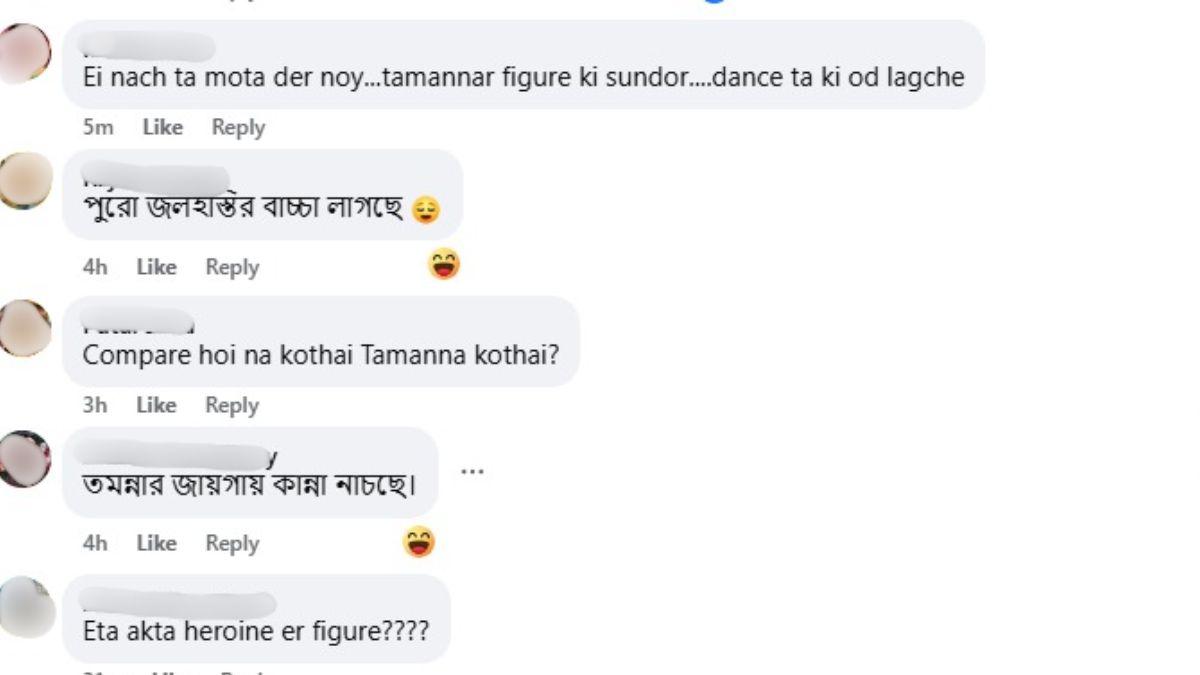
Task: Click avatar next to the 'পুরো জলহস্তির' comment
Action: click(24, 181)
